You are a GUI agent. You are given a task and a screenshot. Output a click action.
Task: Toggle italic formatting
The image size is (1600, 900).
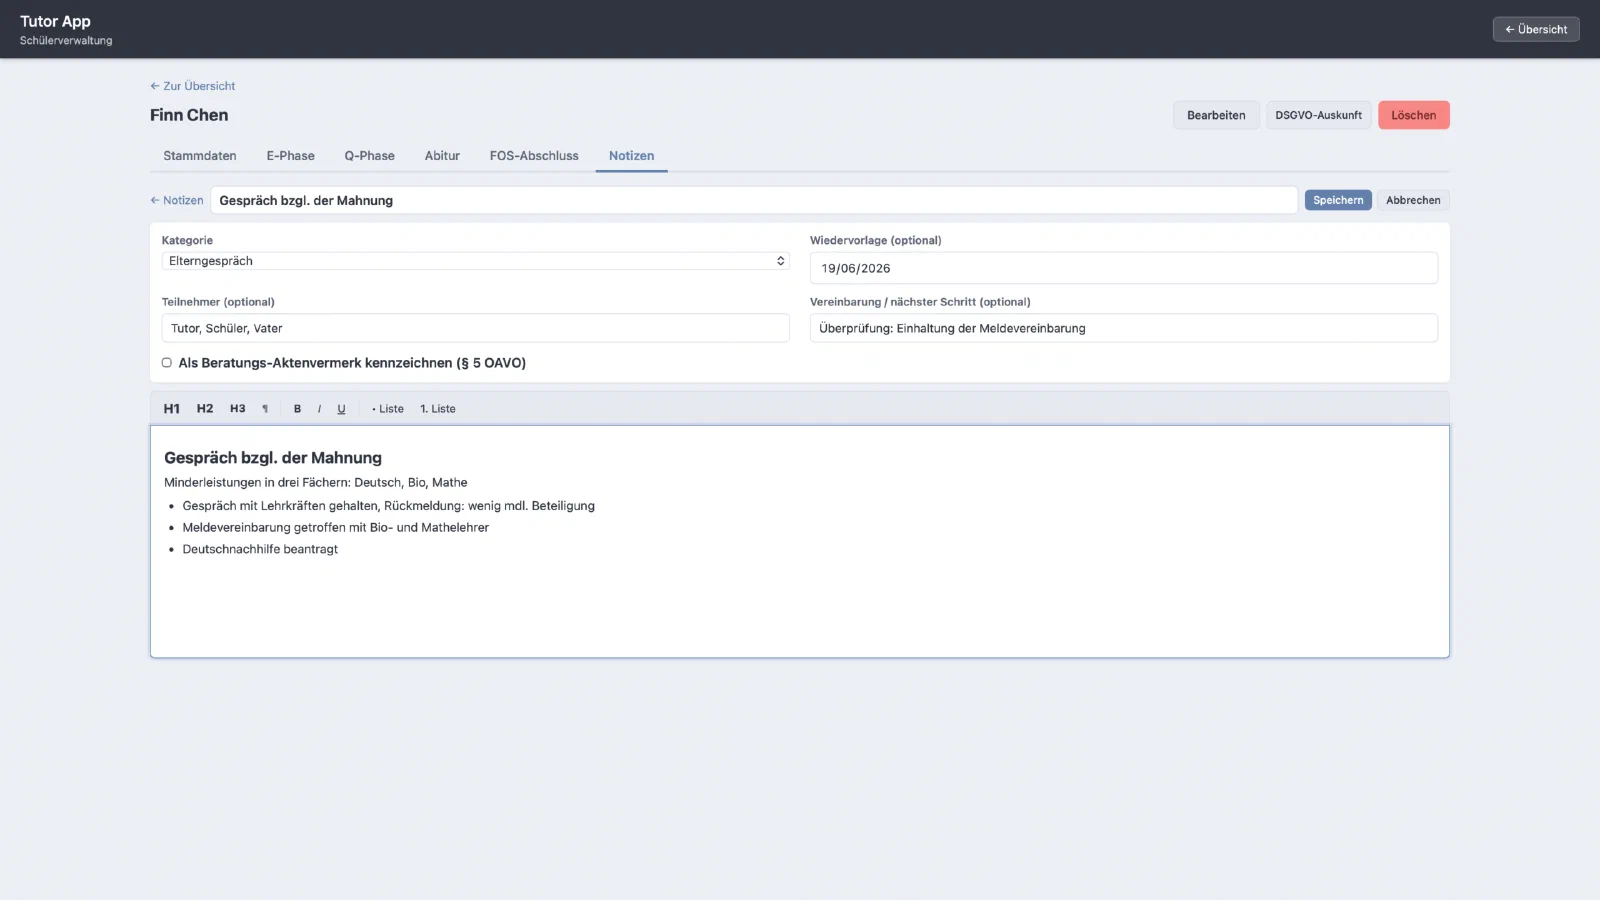pyautogui.click(x=319, y=409)
